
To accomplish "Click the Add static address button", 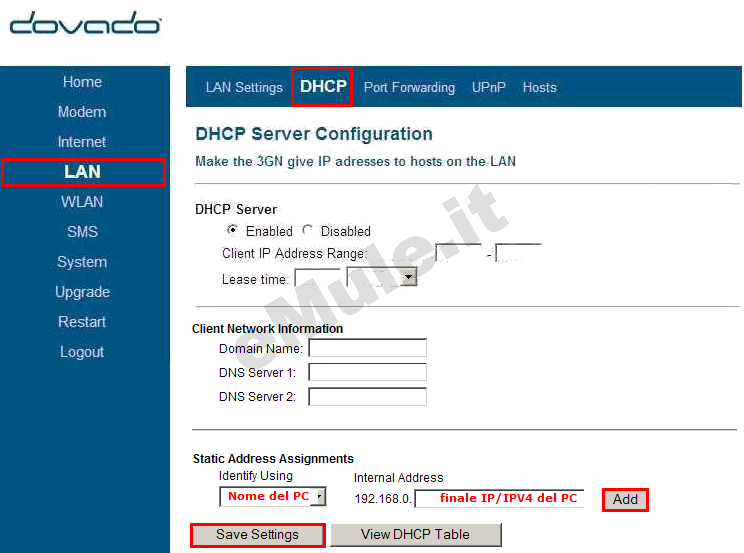I will (625, 499).
